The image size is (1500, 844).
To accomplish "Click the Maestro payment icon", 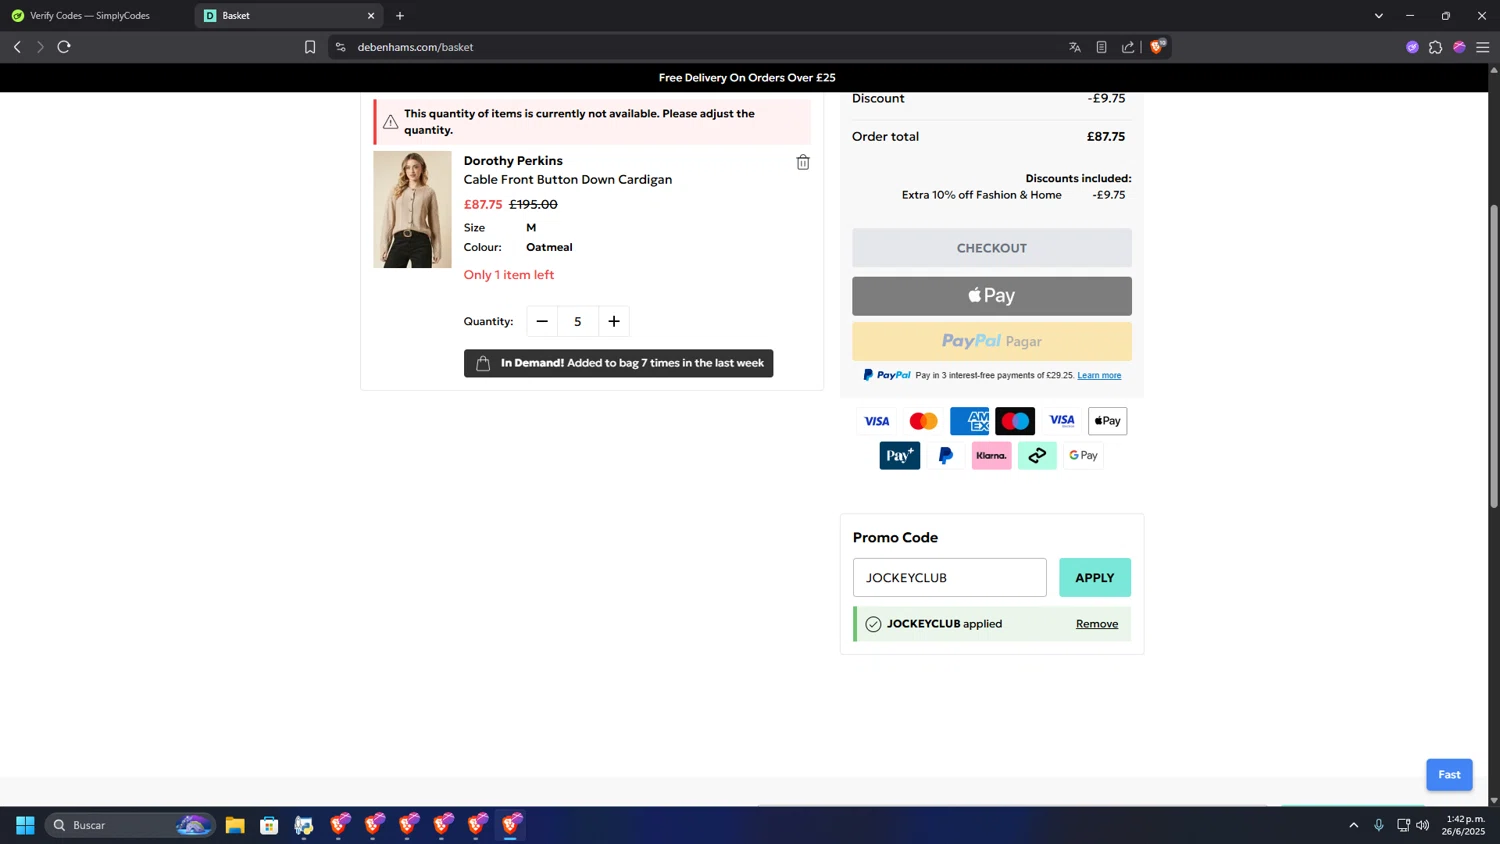I will tap(1015, 421).
